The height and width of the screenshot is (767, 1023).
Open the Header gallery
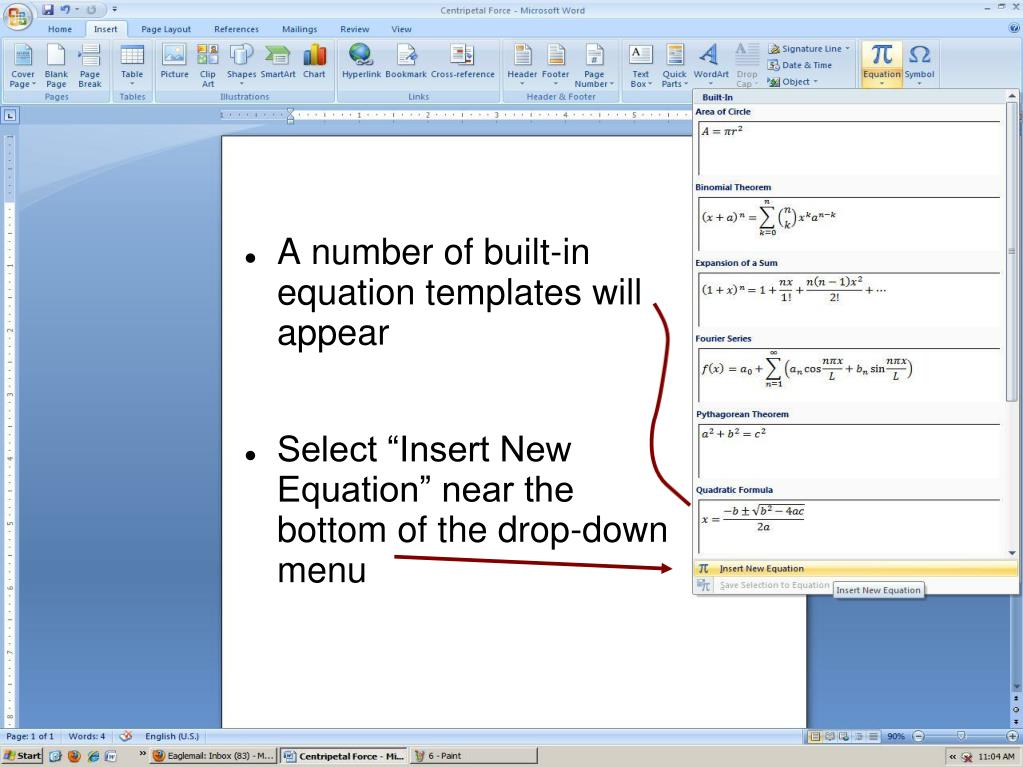click(522, 65)
